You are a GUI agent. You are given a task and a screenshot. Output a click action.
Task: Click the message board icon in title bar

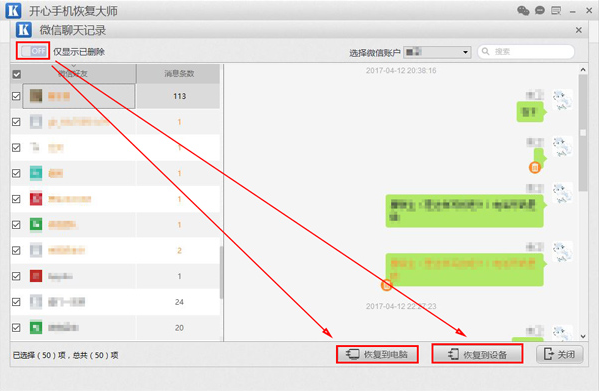[x=556, y=10]
